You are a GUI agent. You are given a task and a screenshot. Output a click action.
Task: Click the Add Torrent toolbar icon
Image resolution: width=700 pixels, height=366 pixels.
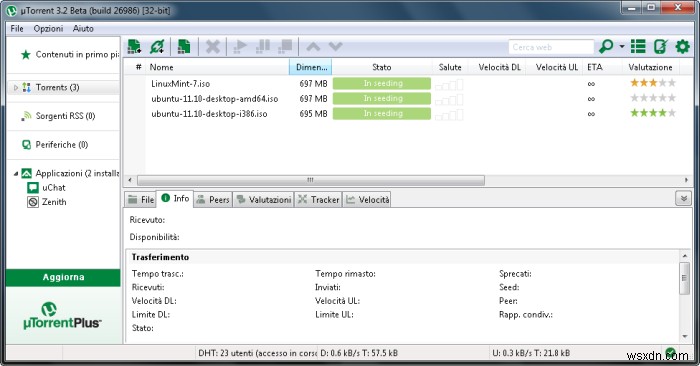(134, 46)
